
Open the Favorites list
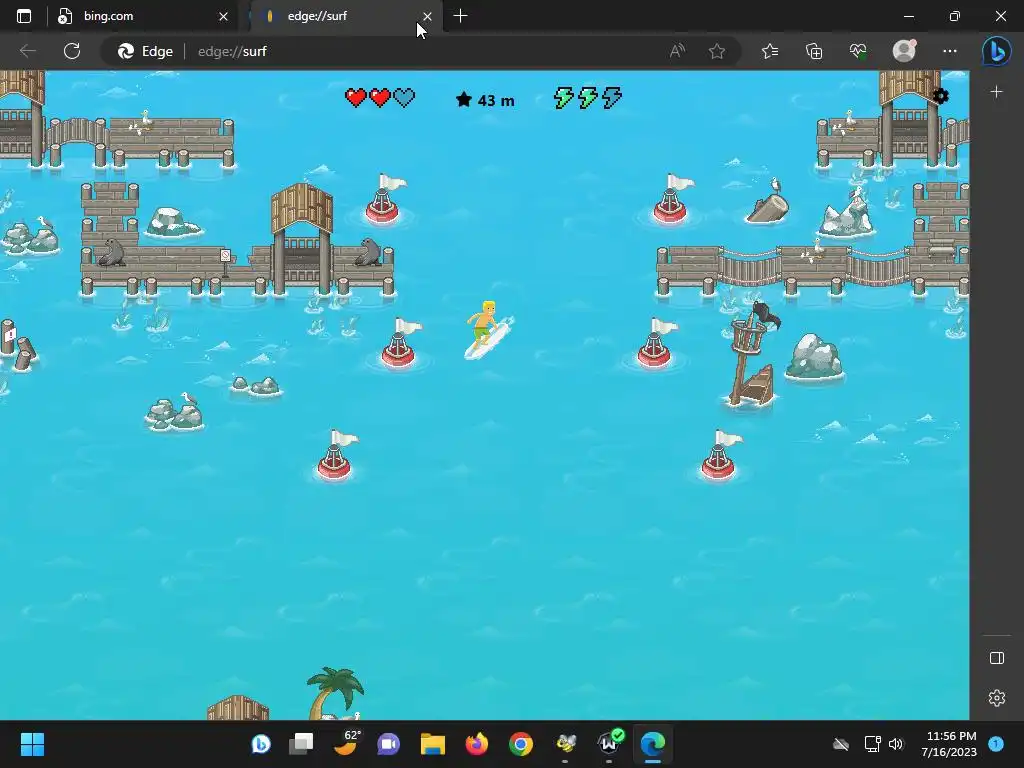(x=770, y=51)
